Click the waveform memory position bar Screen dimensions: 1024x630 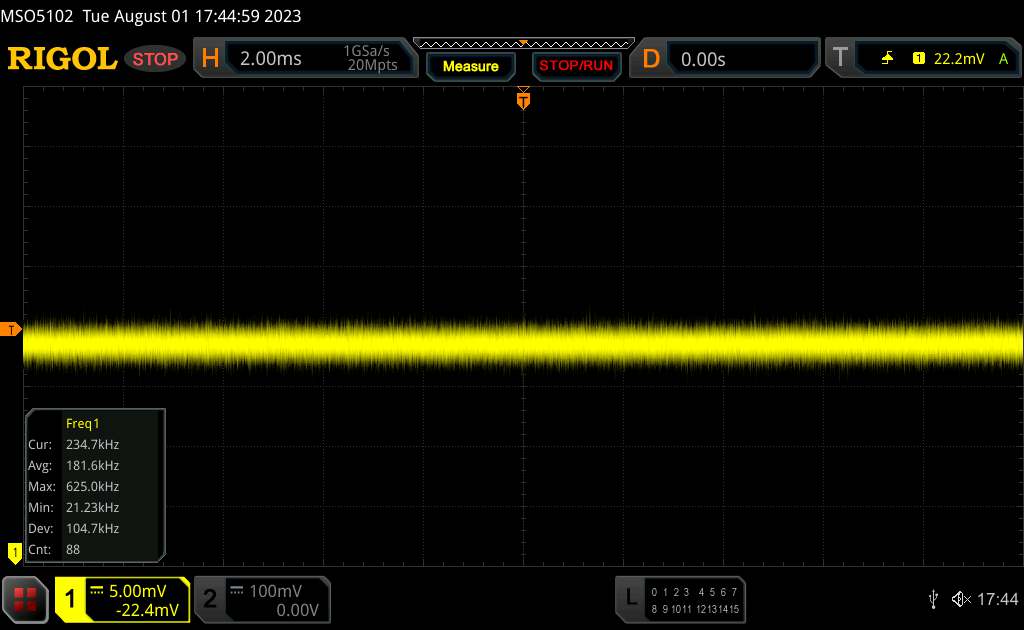(524, 43)
